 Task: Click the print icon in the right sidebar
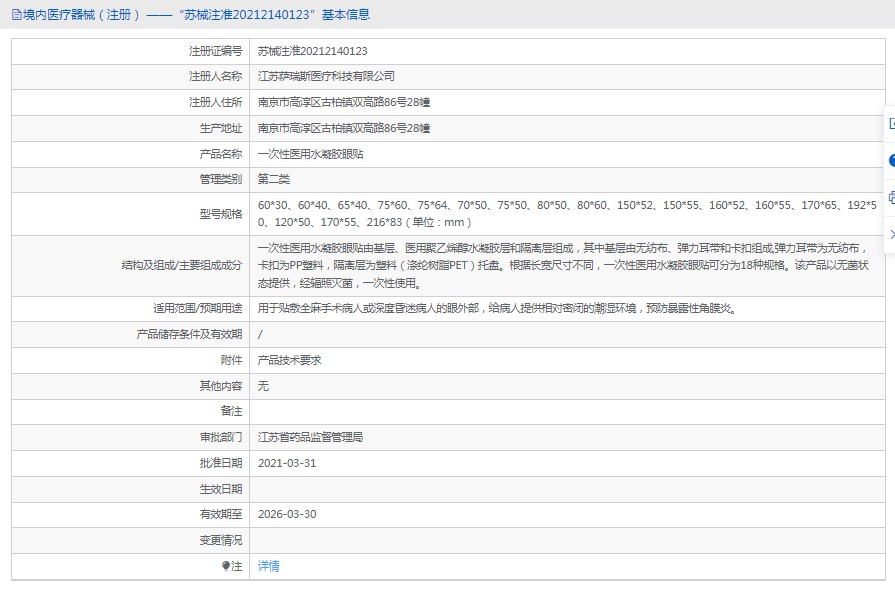[890, 197]
